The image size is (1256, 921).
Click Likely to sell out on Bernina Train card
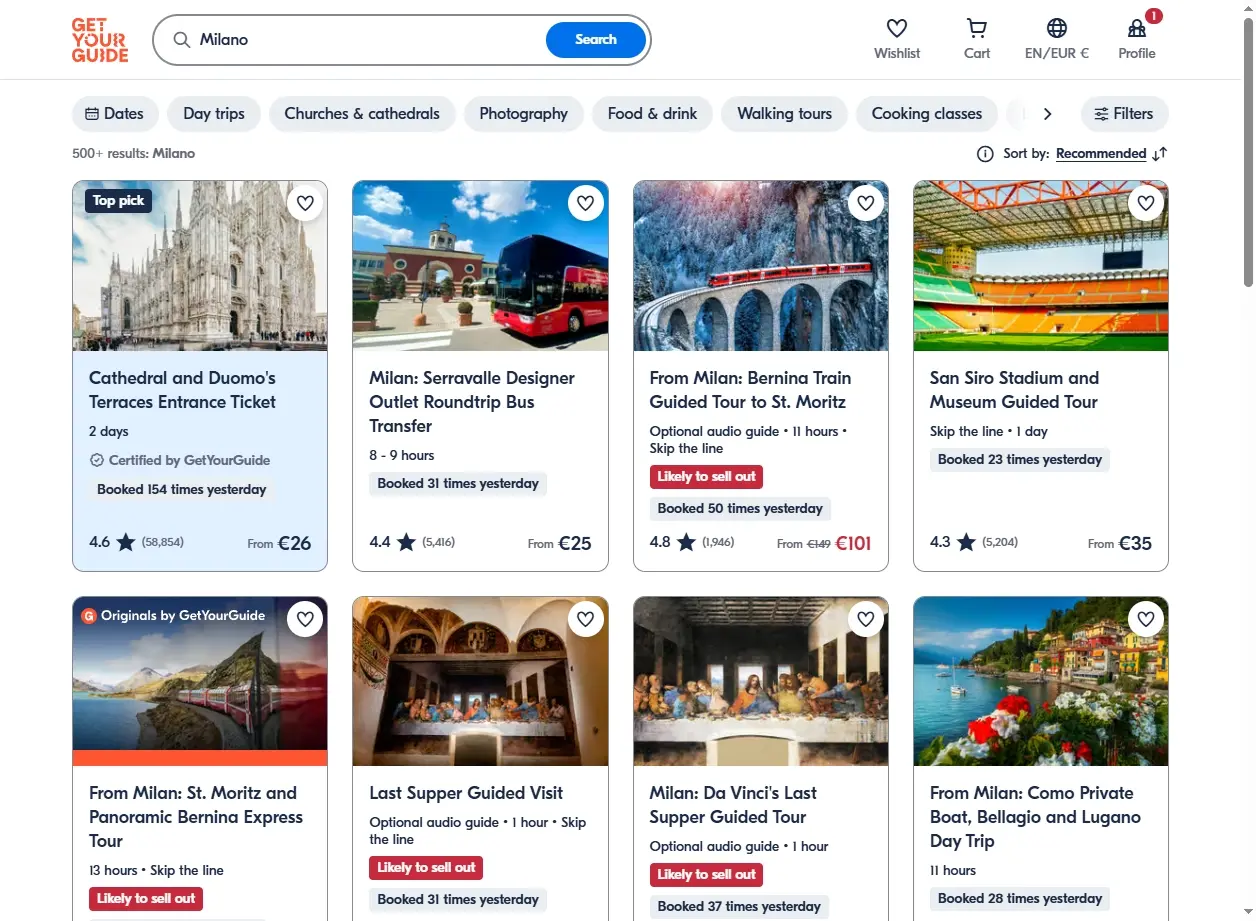[x=707, y=477]
